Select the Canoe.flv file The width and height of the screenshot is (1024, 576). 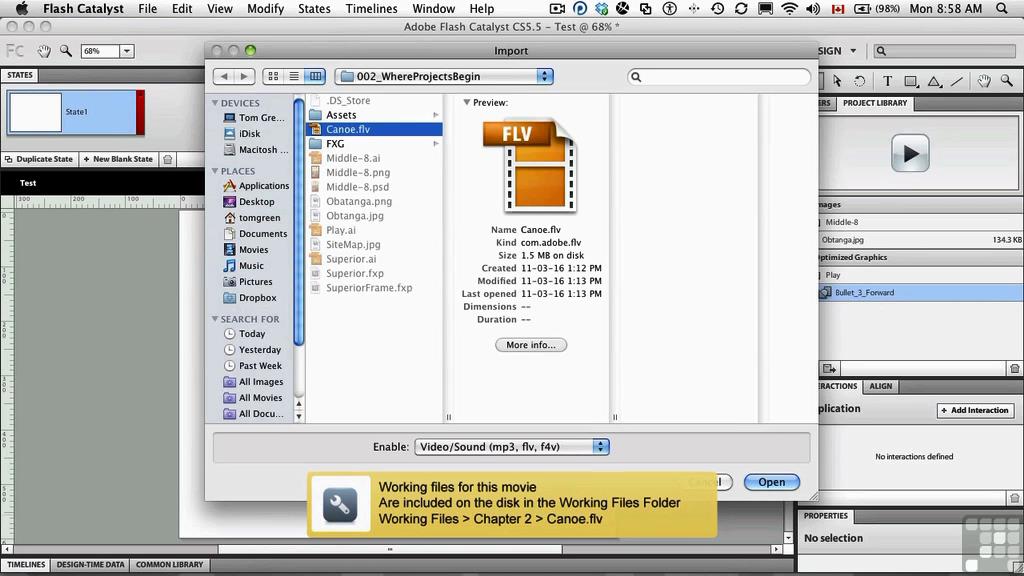pyautogui.click(x=374, y=129)
